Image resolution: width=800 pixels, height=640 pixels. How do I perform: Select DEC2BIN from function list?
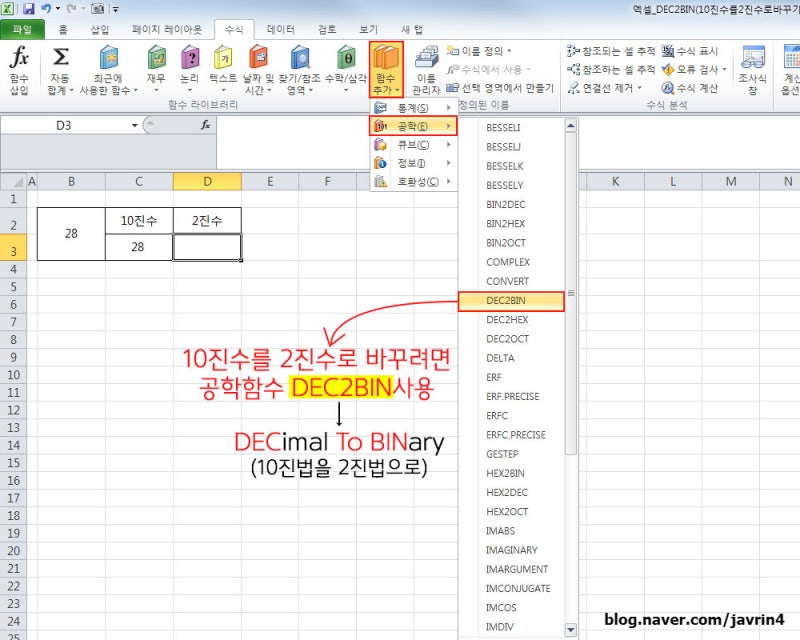click(511, 301)
